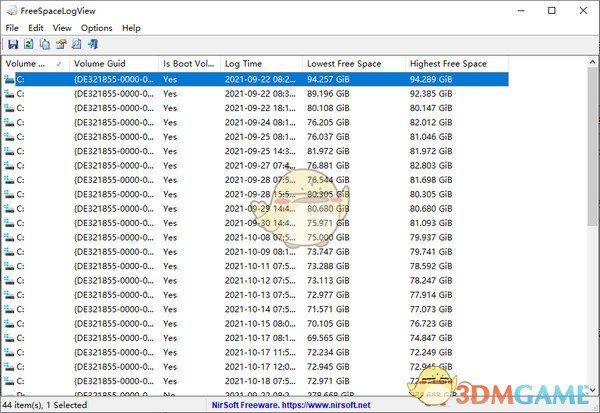Click the vertical scrollbar down arrow

coord(592,390)
